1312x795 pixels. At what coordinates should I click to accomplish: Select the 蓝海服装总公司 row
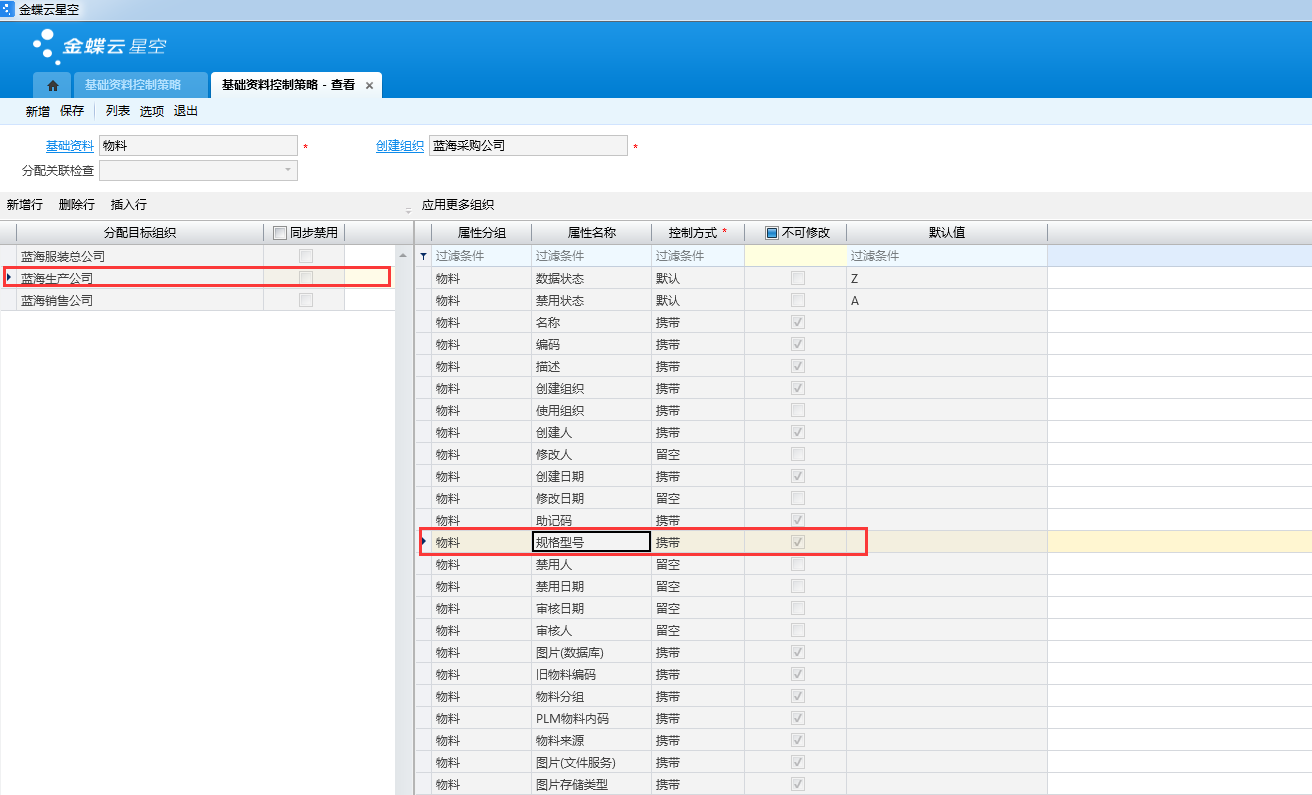click(x=198, y=257)
